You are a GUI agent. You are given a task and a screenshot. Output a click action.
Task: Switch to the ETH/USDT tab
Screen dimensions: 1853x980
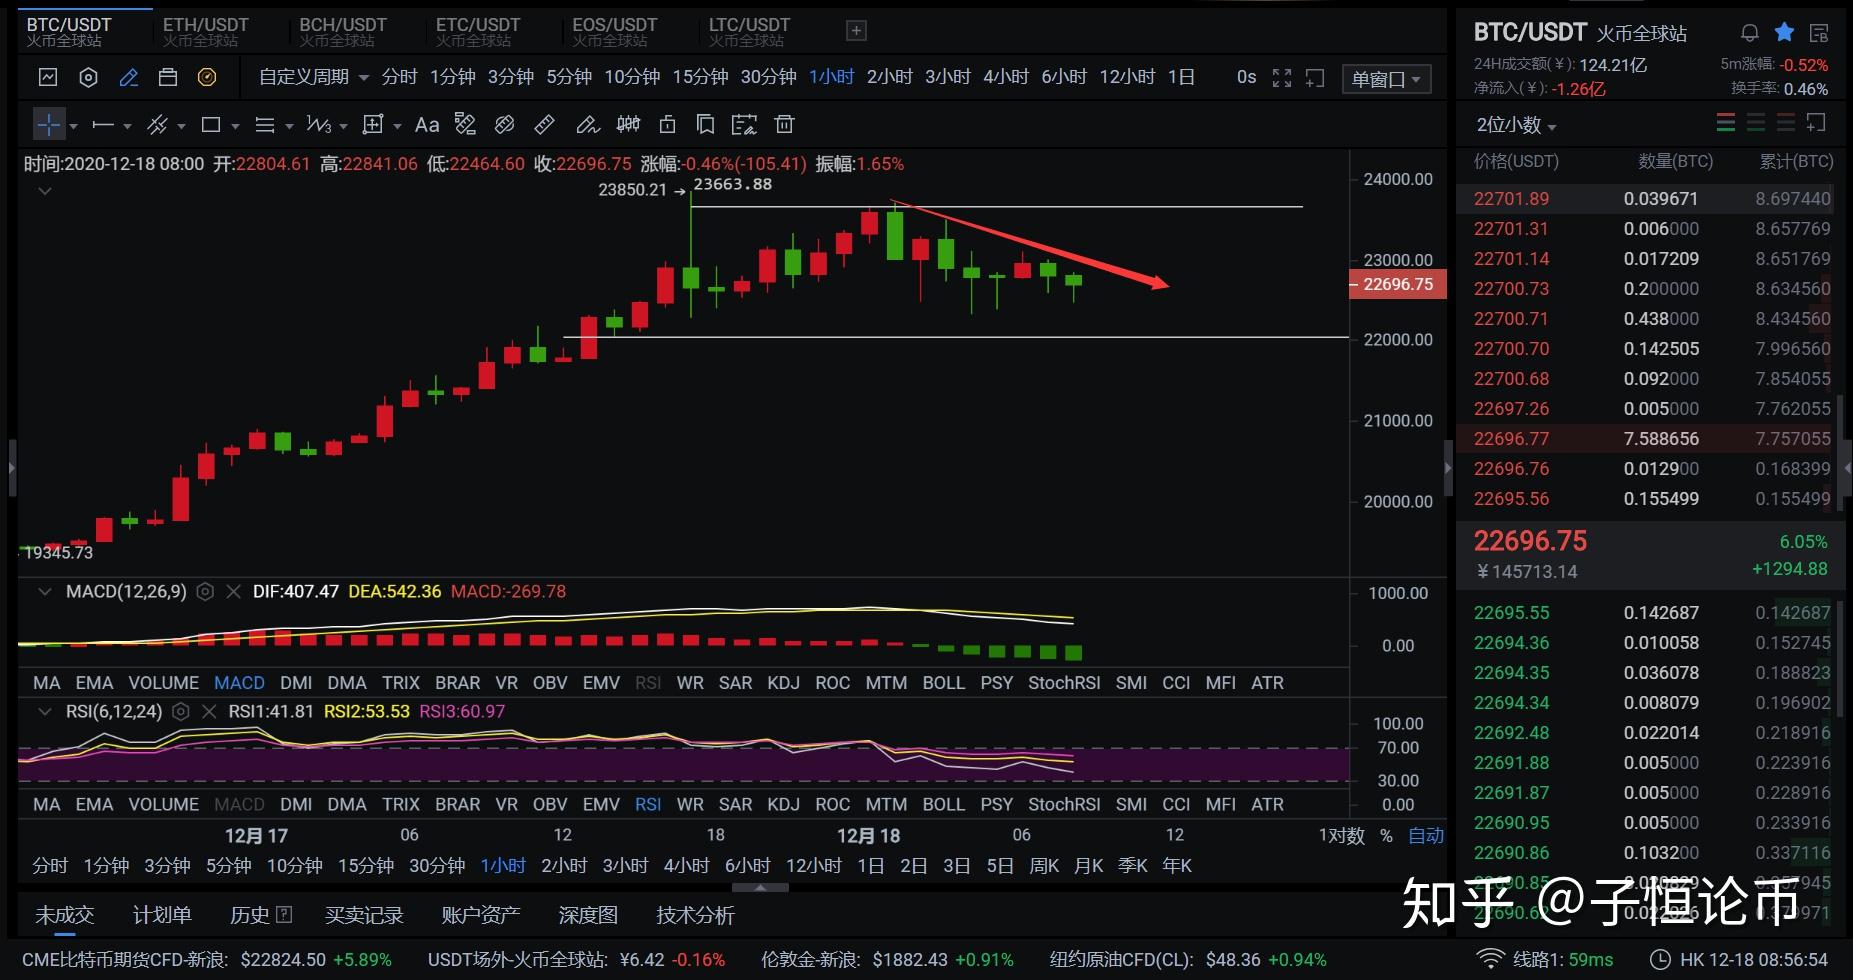click(x=206, y=31)
